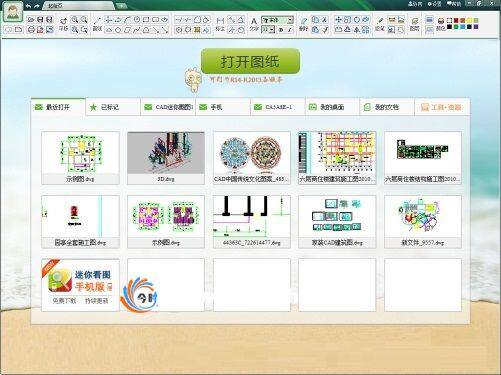Pick the purple color swatch
This screenshot has height=375, width=501.
475,27
